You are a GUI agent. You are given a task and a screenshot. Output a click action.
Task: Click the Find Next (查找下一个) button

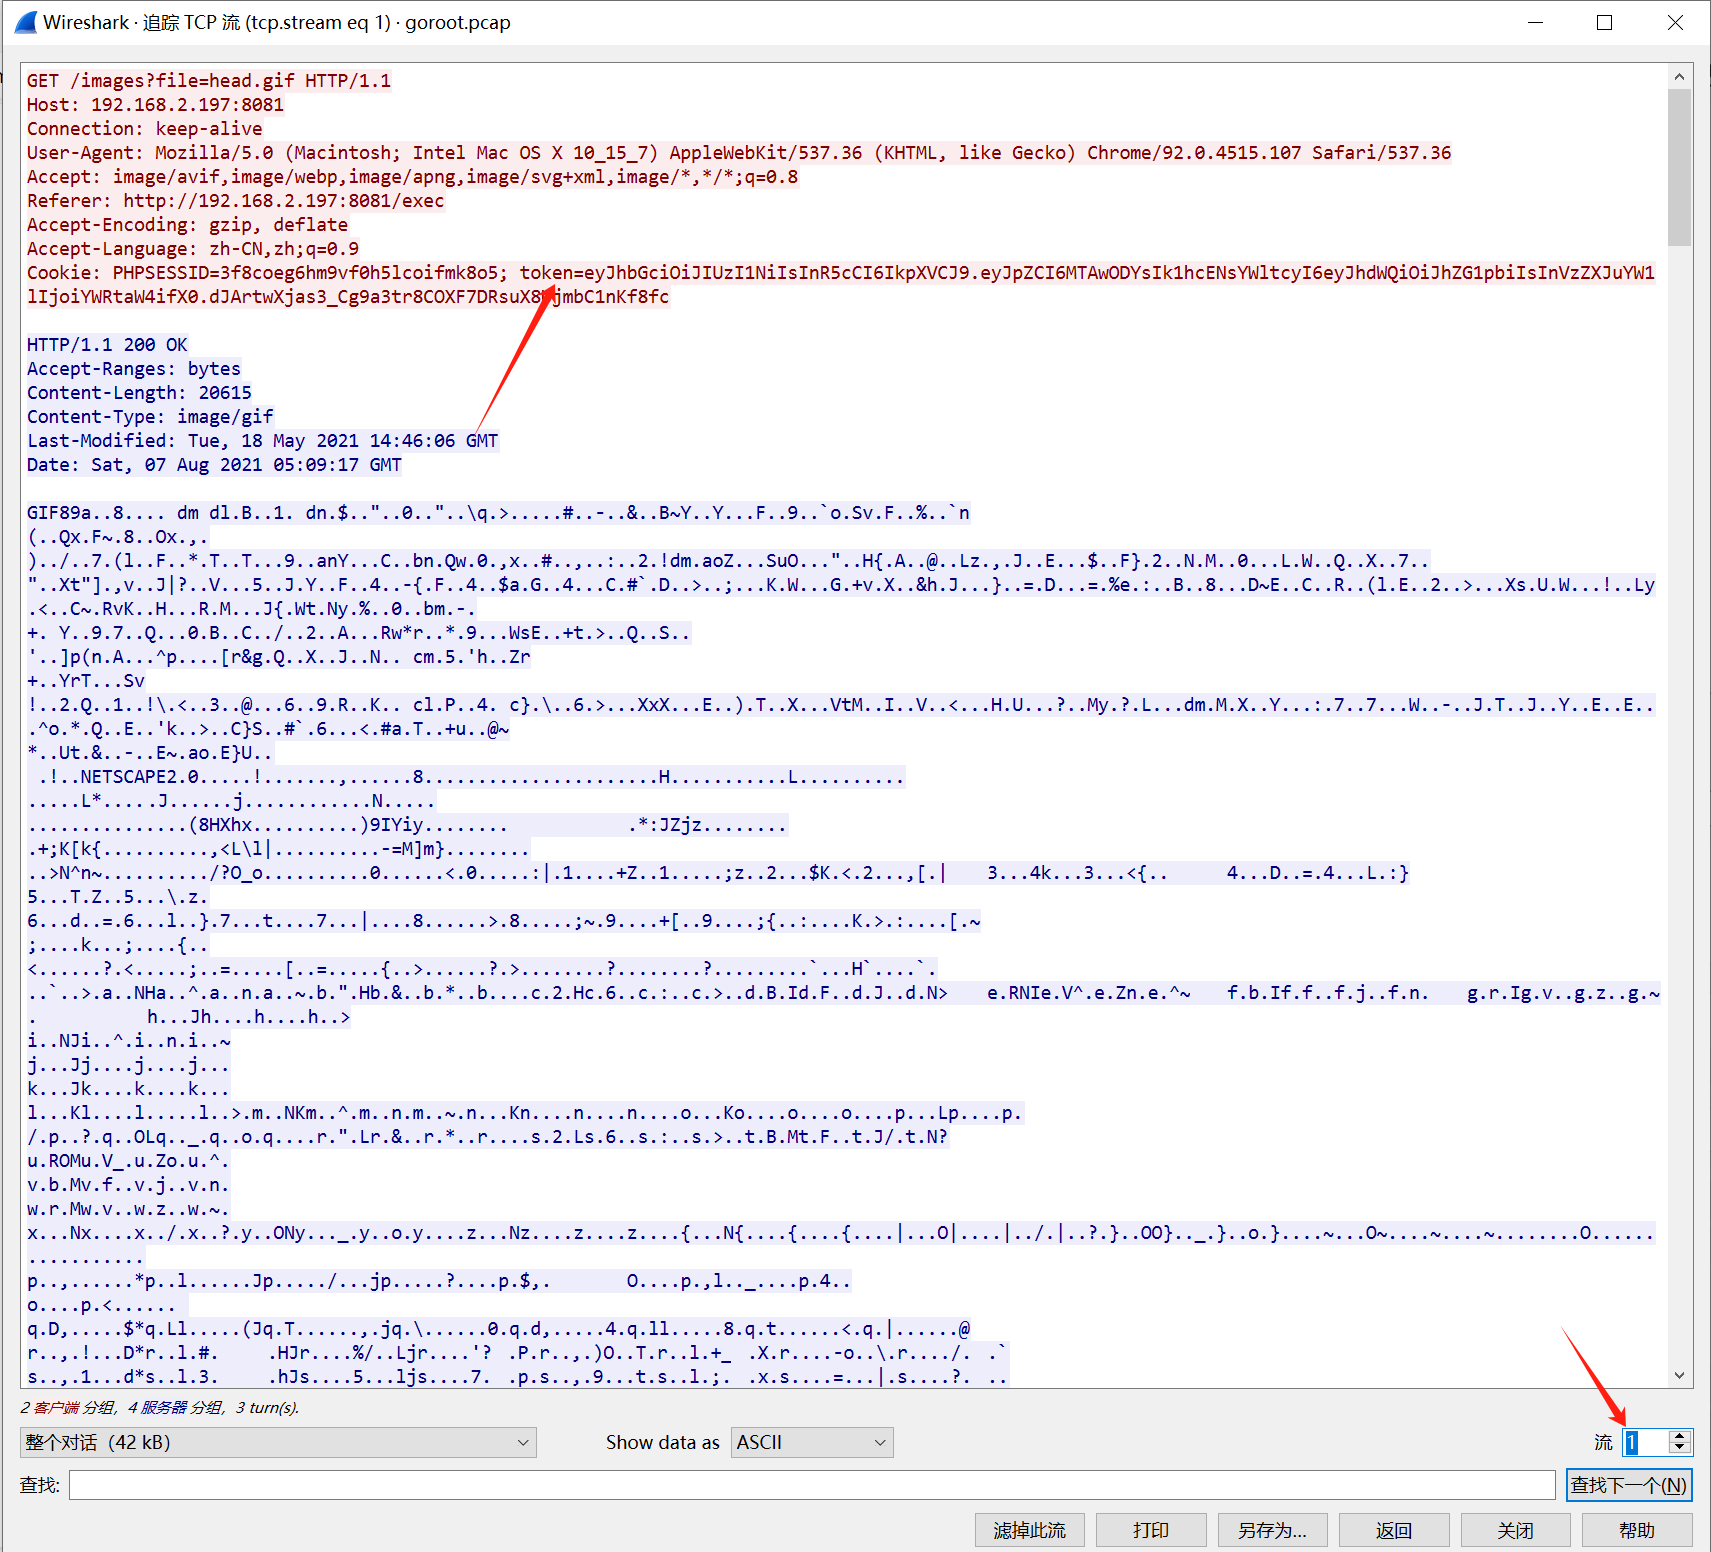click(x=1629, y=1485)
